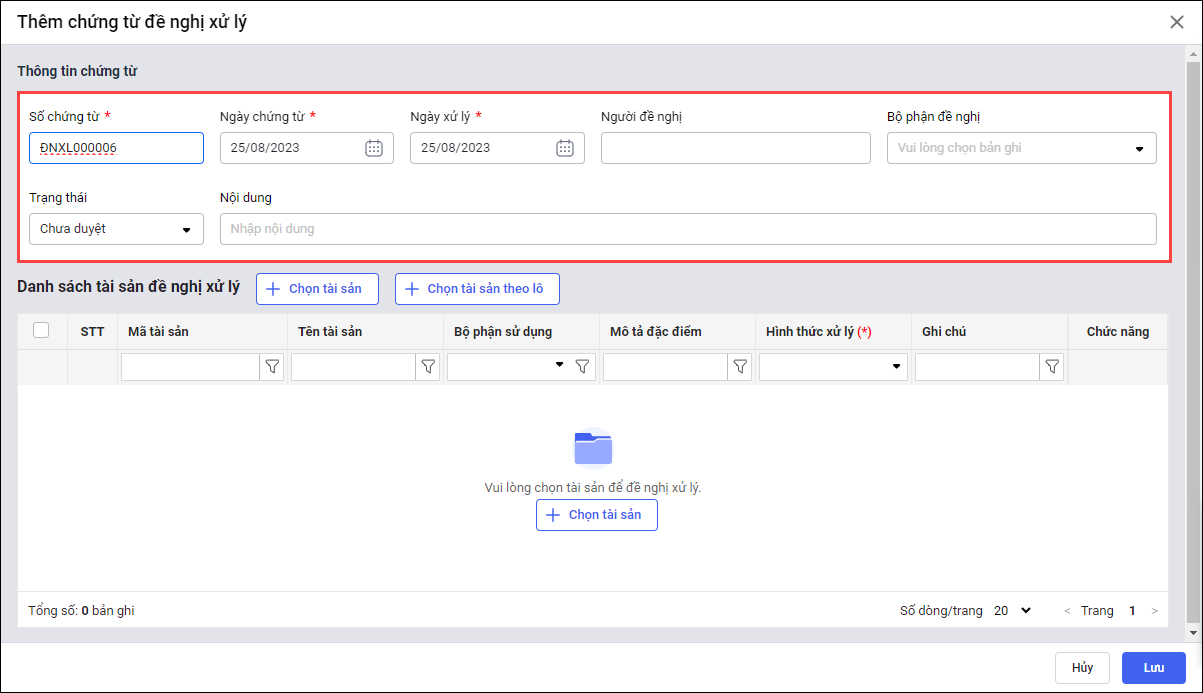Expand the Hình thức xử lý filter dropdown

(896, 367)
